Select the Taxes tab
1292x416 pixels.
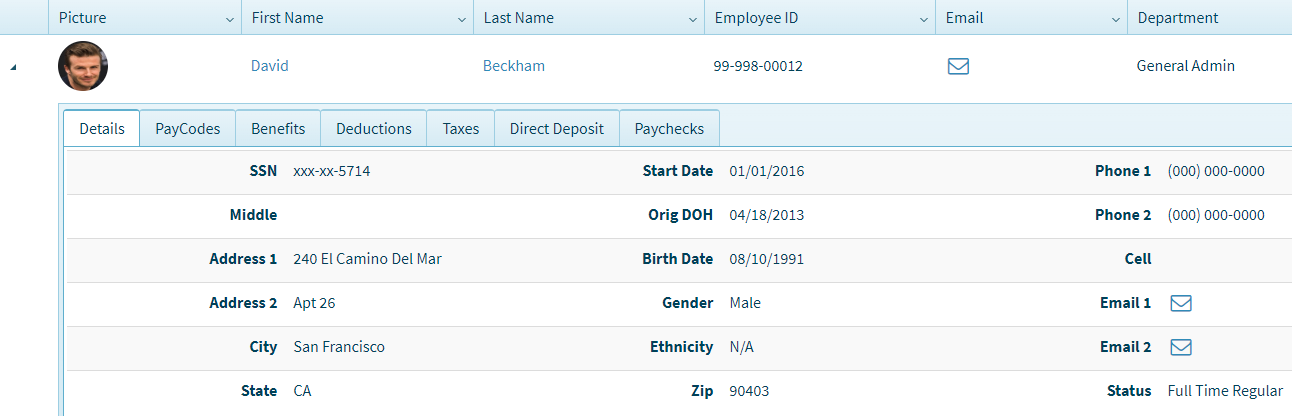(x=461, y=129)
